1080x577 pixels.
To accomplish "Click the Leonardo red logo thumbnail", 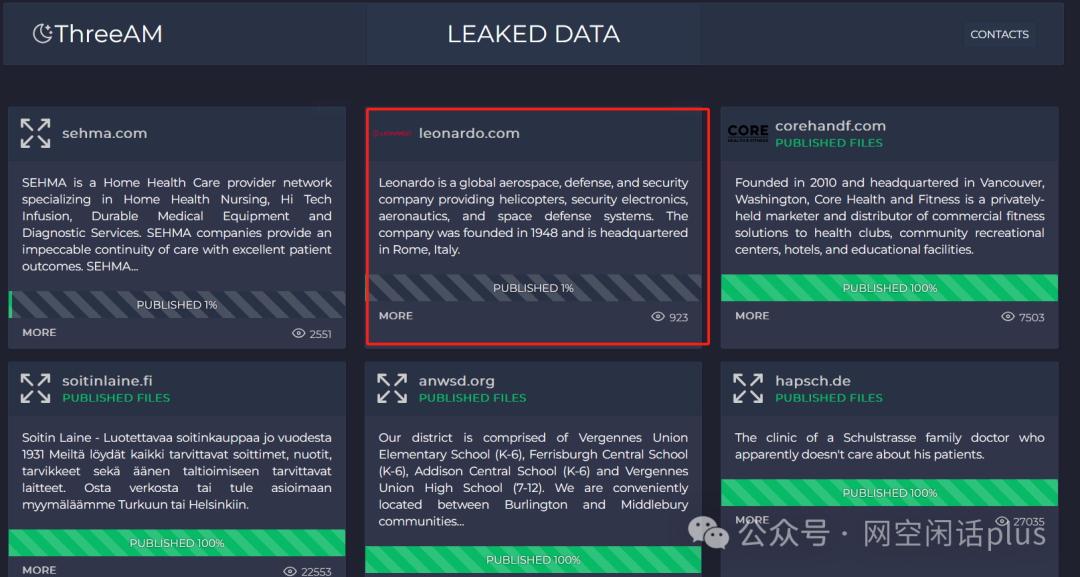I will pos(393,133).
